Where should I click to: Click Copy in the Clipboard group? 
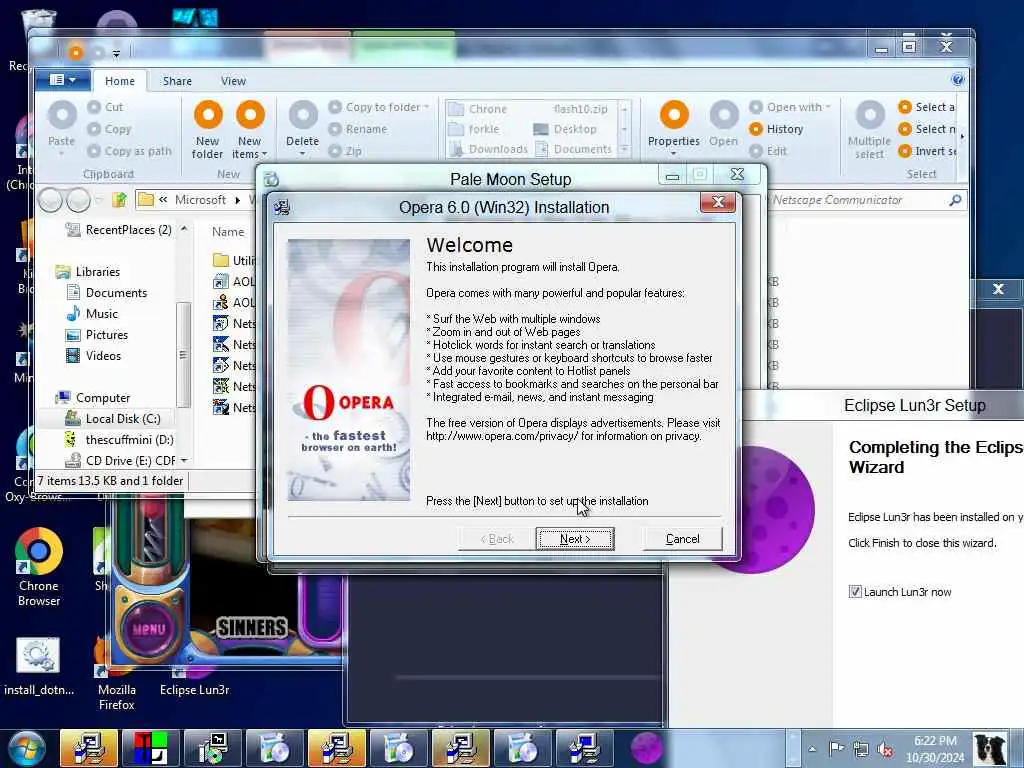[110, 129]
